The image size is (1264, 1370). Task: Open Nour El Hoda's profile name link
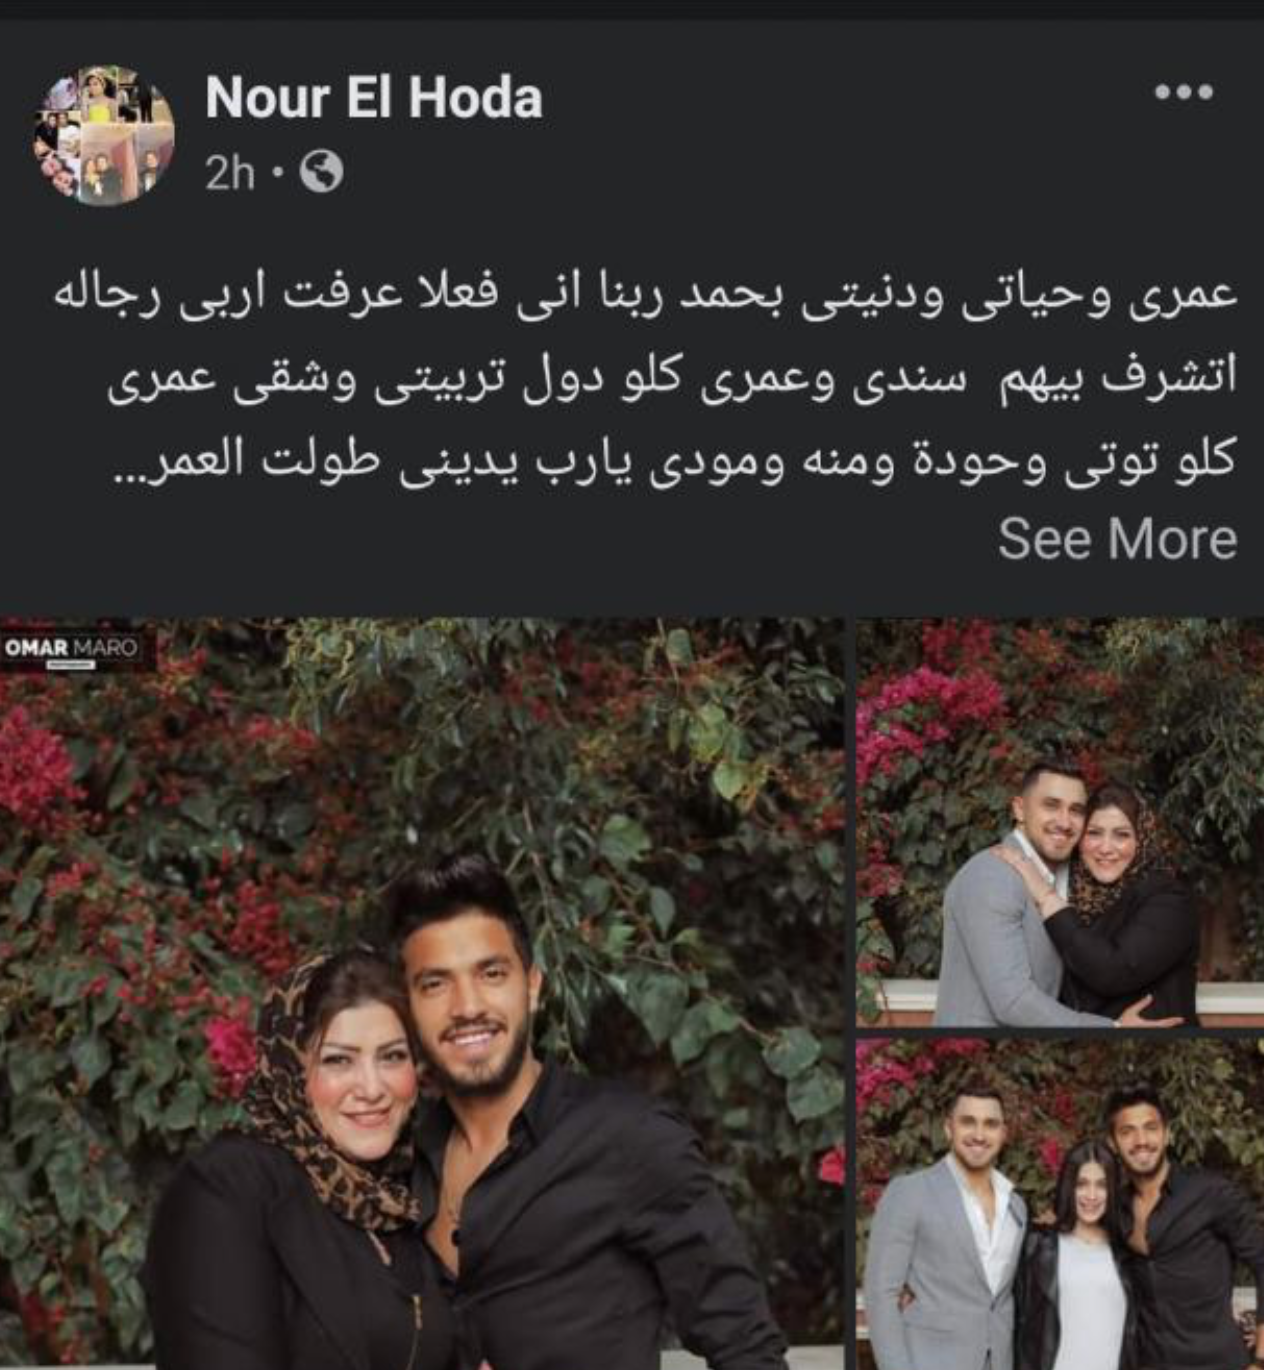tap(374, 98)
